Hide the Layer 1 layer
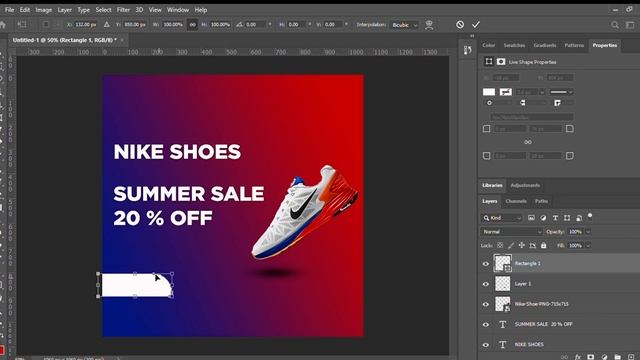Screen dimensions: 640x360 (486, 284)
